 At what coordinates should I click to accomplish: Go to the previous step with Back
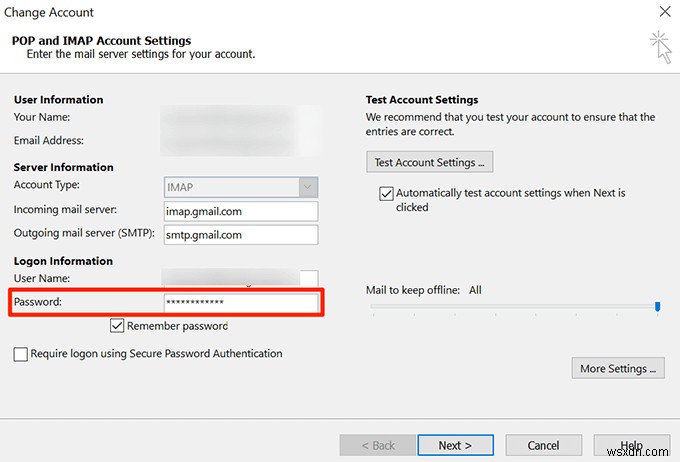377,445
